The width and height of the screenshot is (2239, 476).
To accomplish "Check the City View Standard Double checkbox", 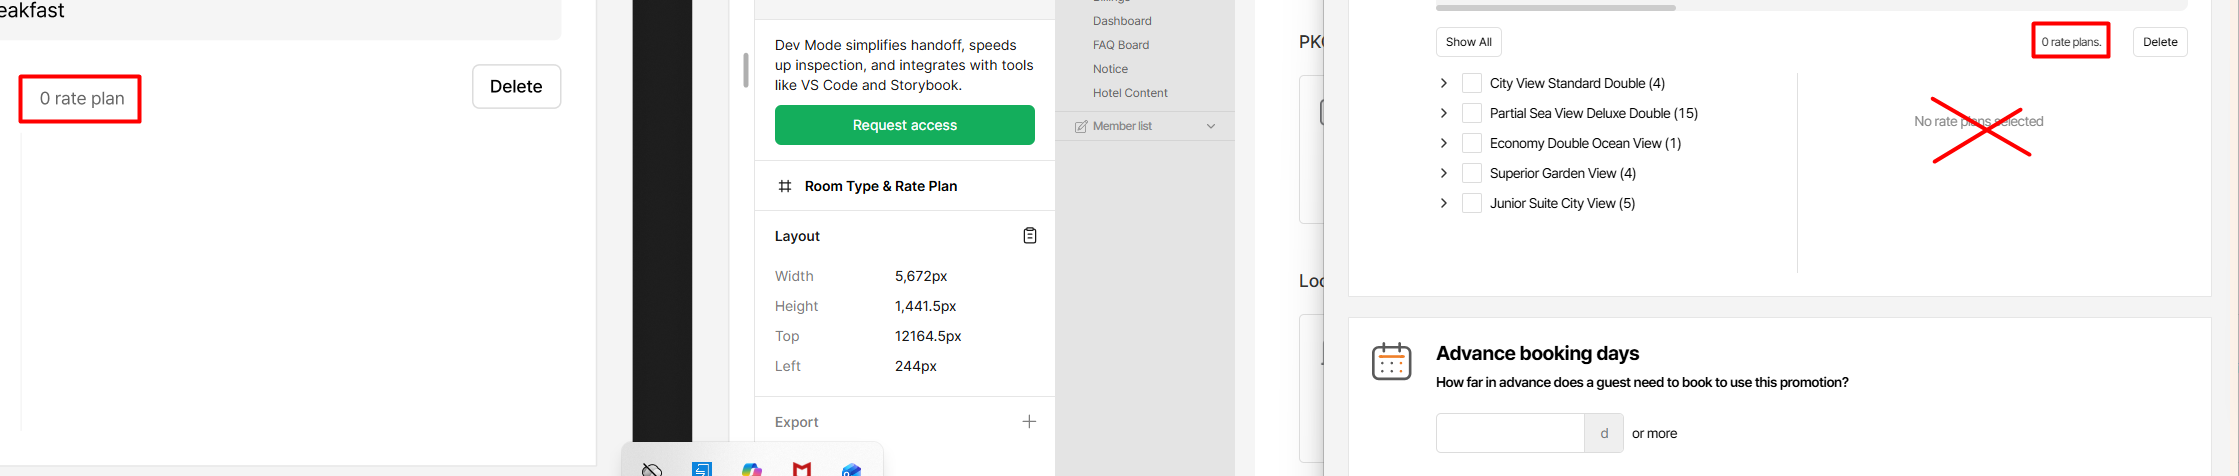I will [x=1472, y=83].
